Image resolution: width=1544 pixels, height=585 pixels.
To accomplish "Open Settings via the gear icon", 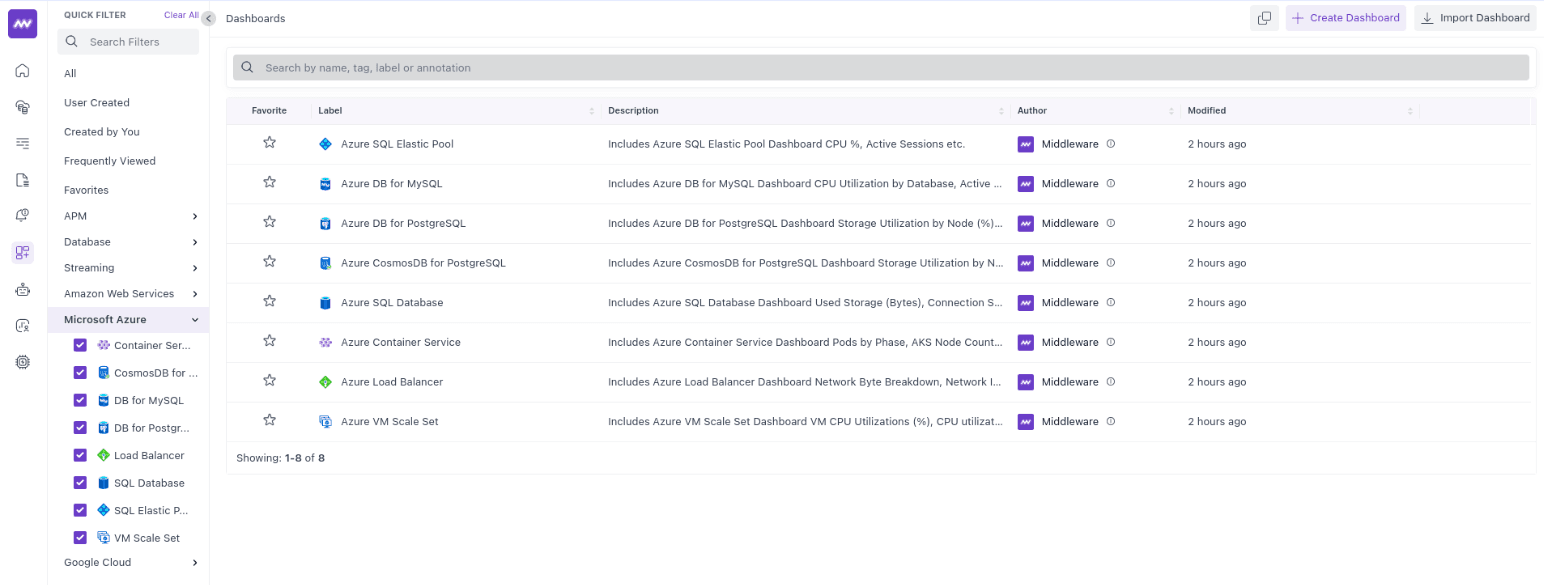I will [x=22, y=362].
